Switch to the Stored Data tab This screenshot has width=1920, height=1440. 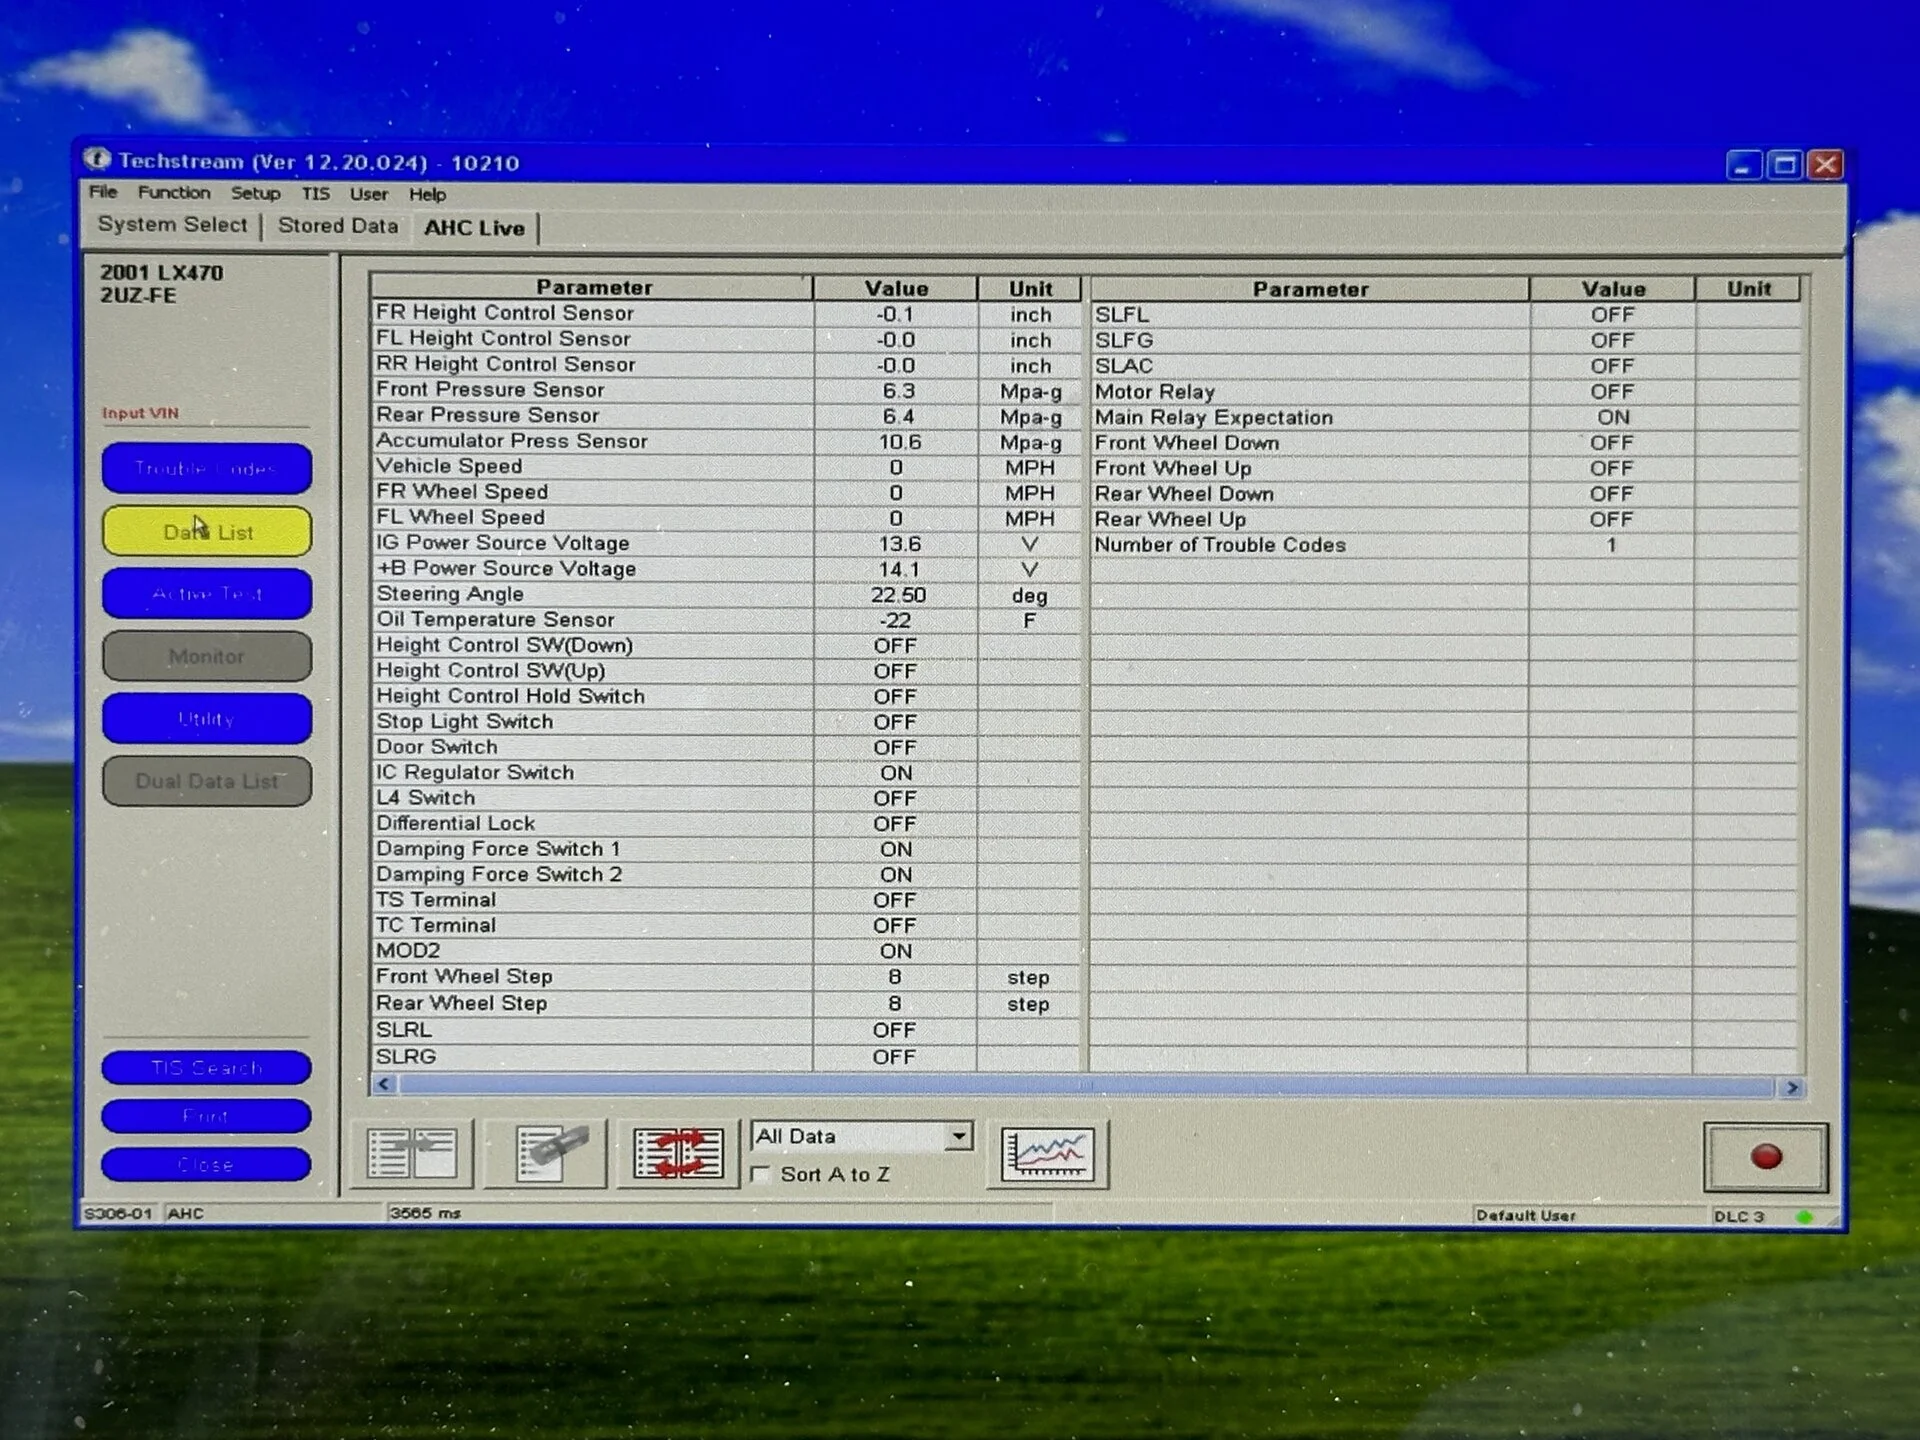click(337, 226)
